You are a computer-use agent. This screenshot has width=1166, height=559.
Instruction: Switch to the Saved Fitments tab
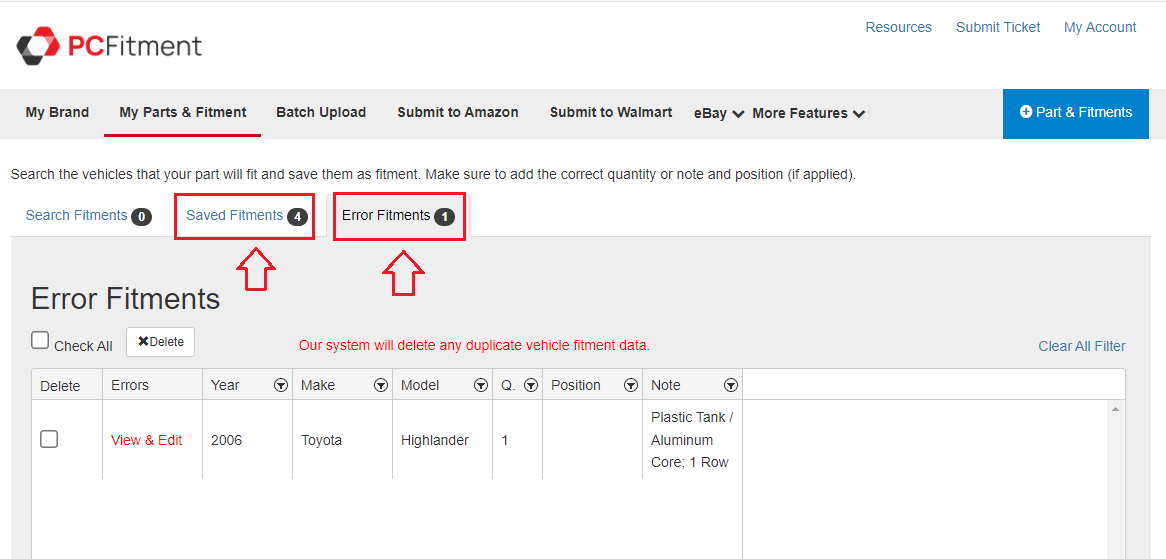[x=235, y=215]
